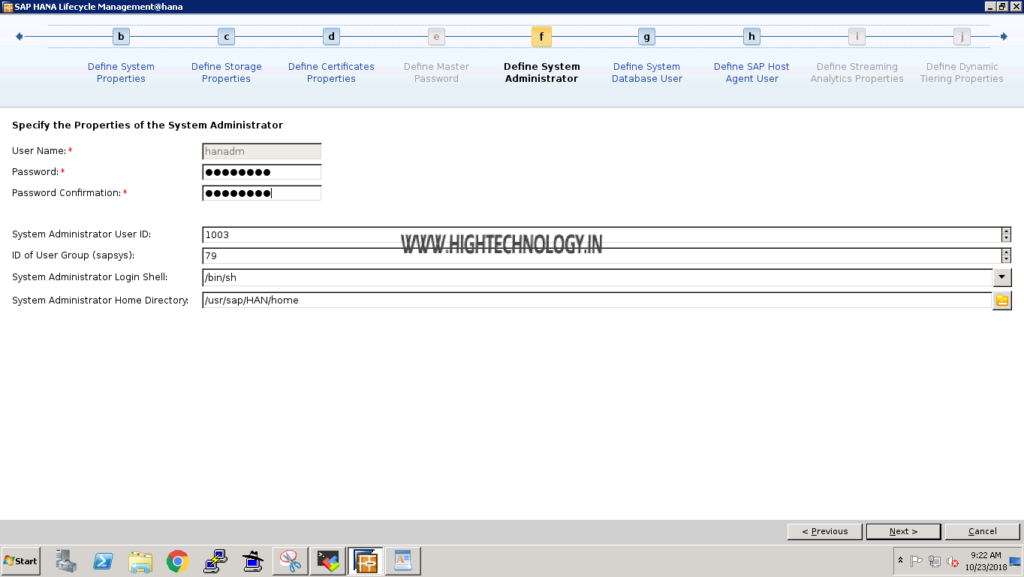Click the left arrow of the step roadmap
Image resolution: width=1024 pixels, height=577 pixels.
point(20,37)
